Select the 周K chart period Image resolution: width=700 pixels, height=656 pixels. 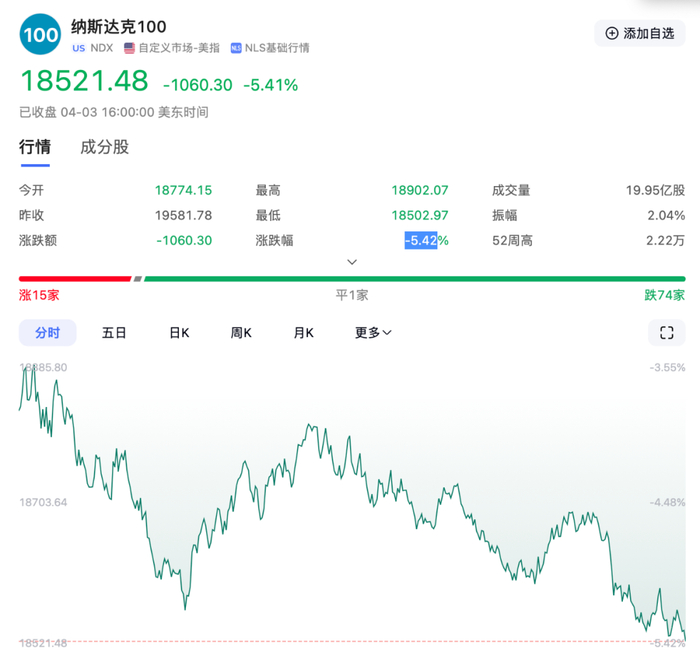tap(241, 333)
